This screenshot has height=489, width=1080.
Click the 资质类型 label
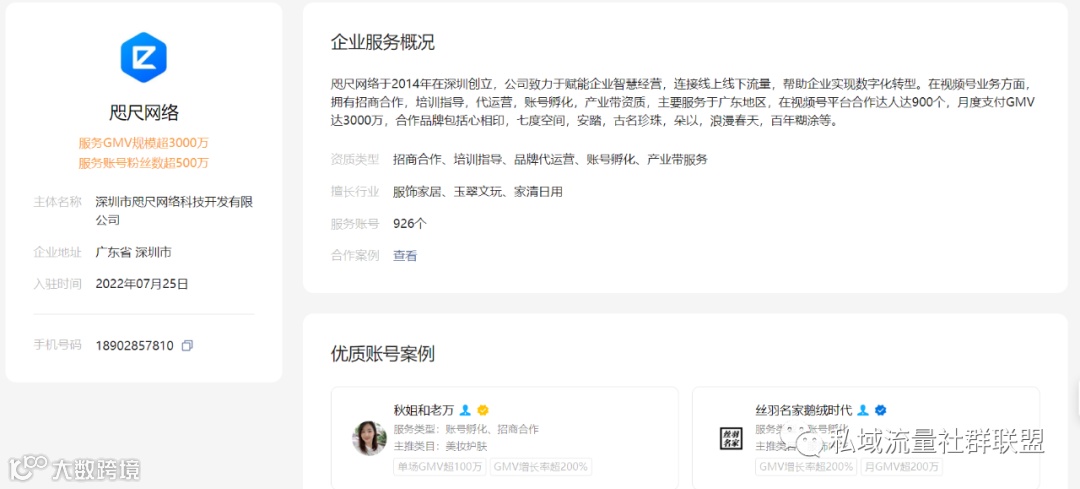(355, 160)
